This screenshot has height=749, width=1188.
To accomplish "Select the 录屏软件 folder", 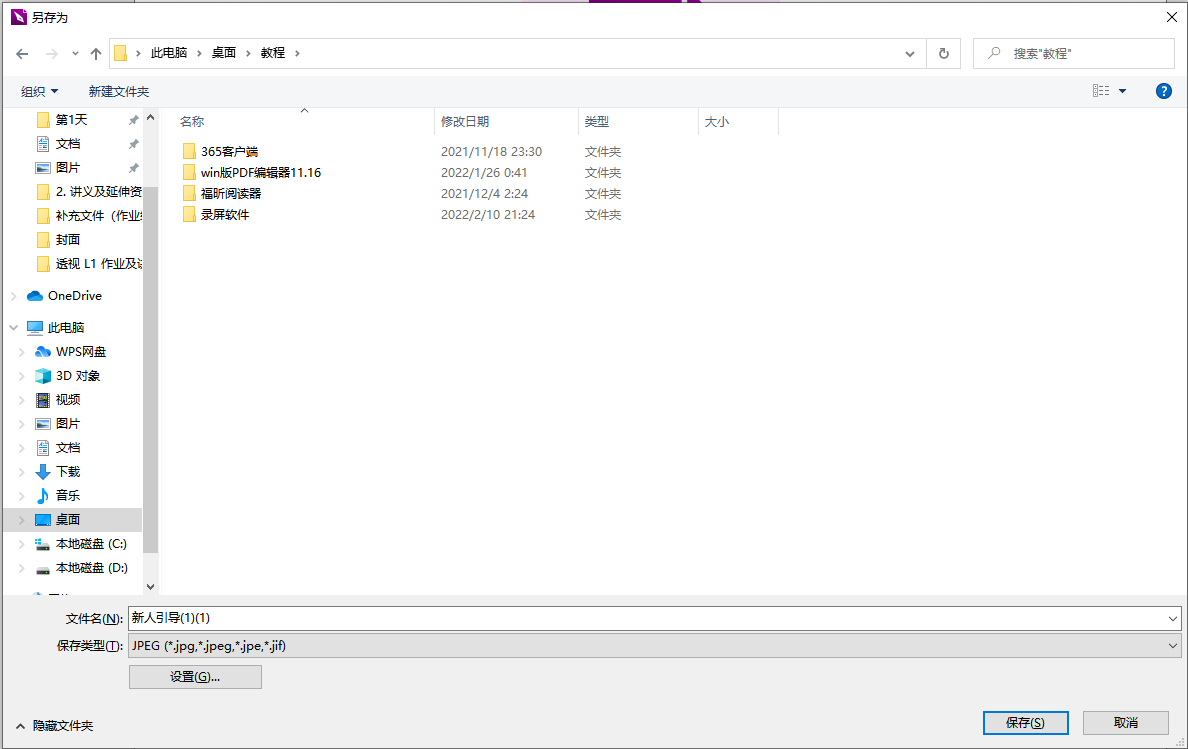I will point(225,215).
